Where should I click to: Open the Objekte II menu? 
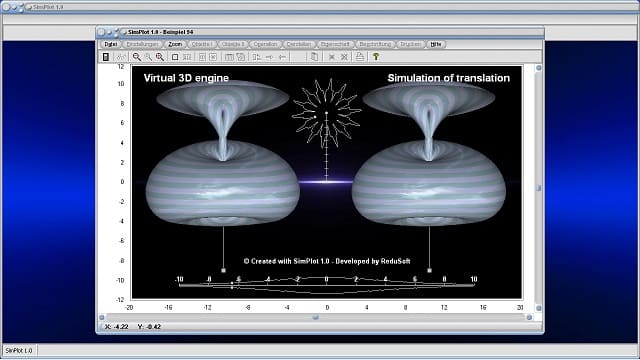tap(233, 44)
